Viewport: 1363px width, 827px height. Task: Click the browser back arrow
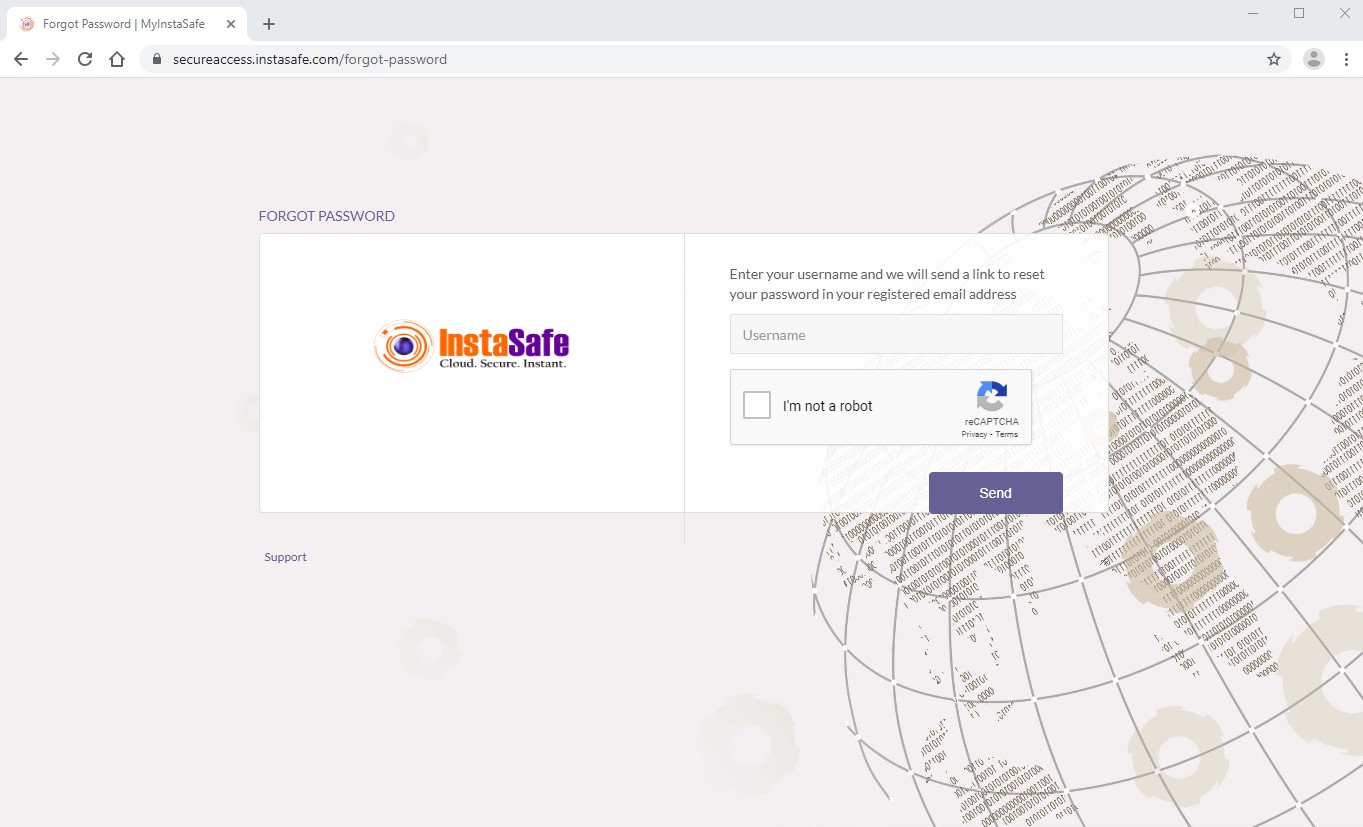[21, 59]
